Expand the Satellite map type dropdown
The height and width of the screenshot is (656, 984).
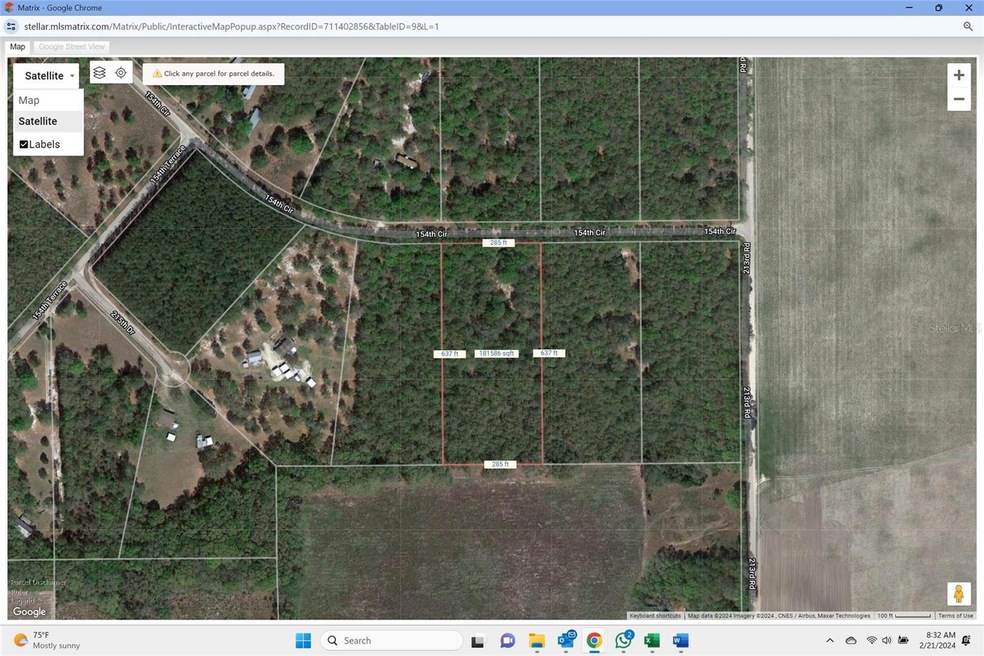(x=48, y=76)
